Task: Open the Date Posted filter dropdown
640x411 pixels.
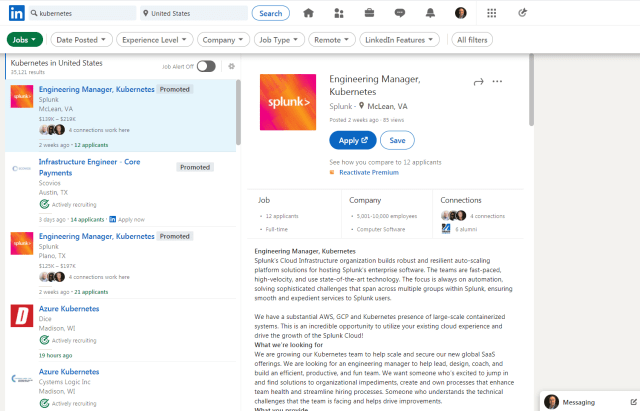Action: pos(82,40)
